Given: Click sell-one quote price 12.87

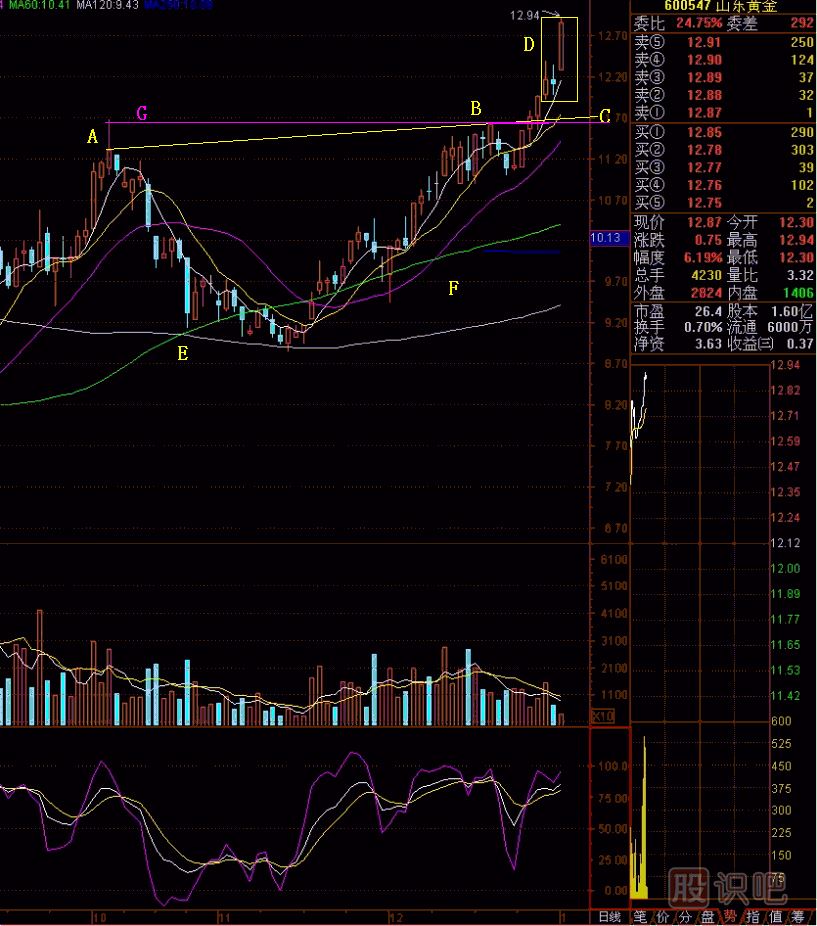Looking at the screenshot, I should (x=704, y=111).
